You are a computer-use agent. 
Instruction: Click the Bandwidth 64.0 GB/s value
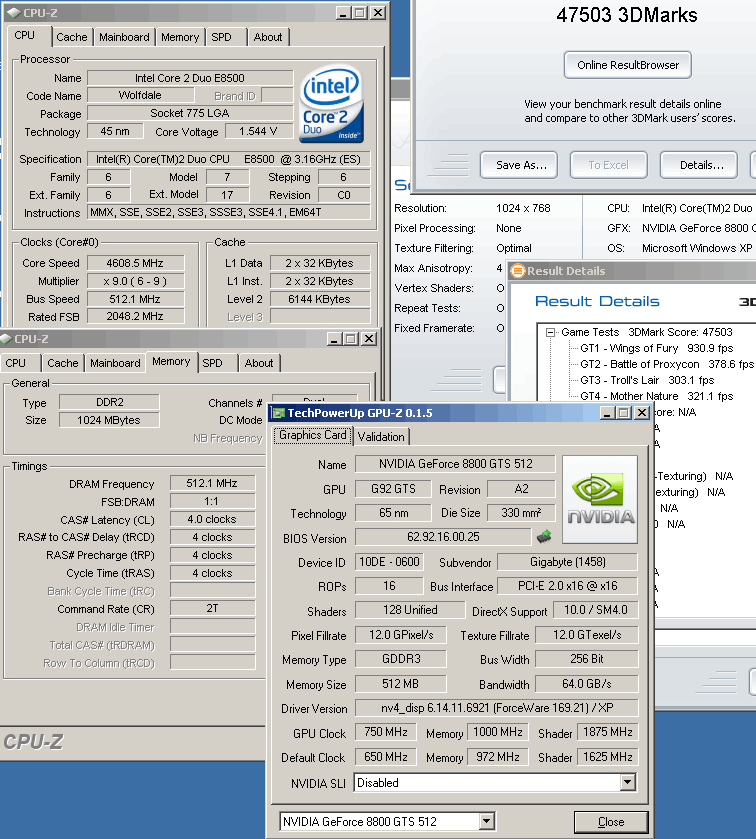pyautogui.click(x=586, y=684)
